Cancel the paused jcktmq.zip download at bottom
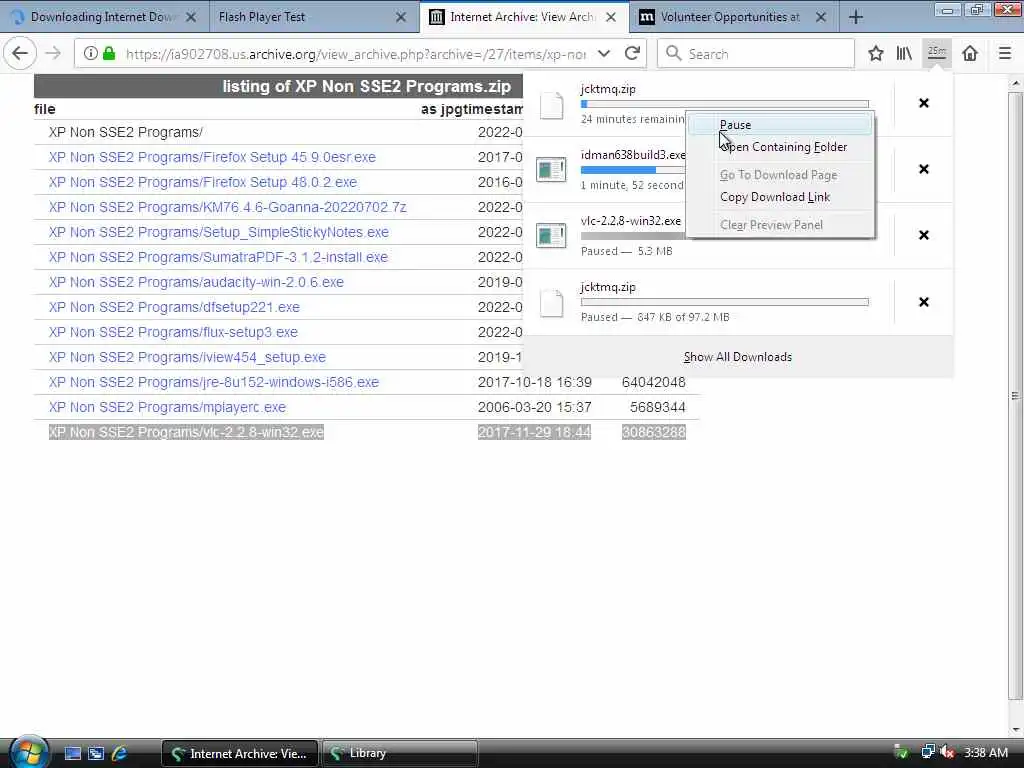The height and width of the screenshot is (768, 1024). pyautogui.click(x=923, y=302)
